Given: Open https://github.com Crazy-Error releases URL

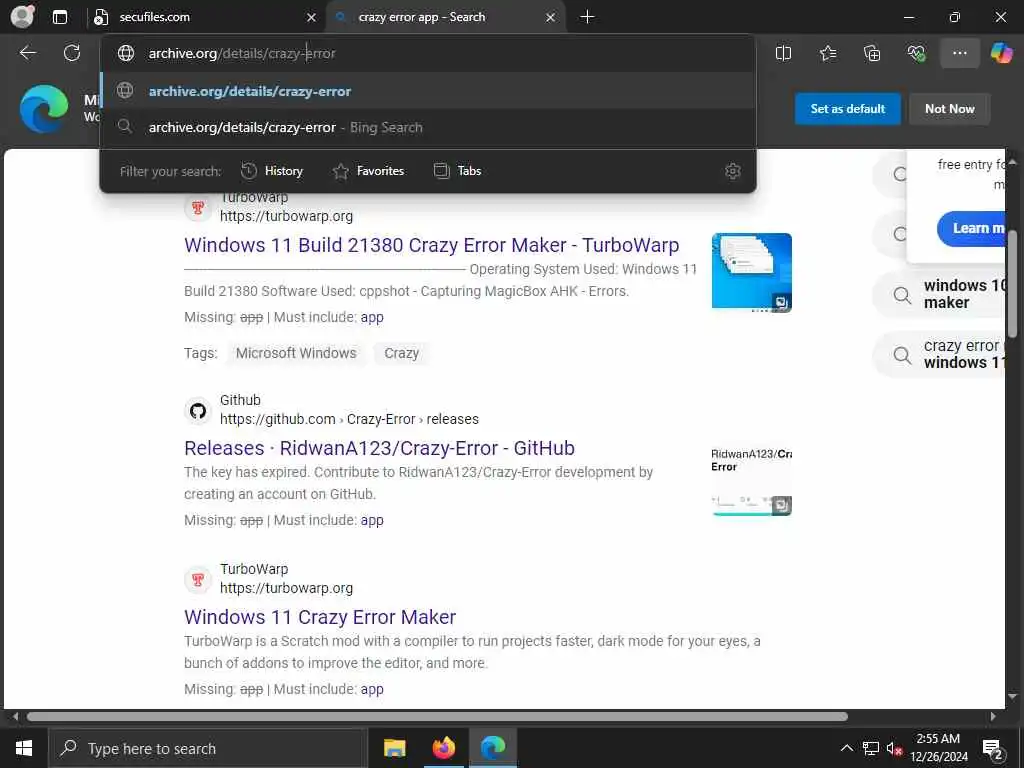Looking at the screenshot, I should click(x=349, y=419).
